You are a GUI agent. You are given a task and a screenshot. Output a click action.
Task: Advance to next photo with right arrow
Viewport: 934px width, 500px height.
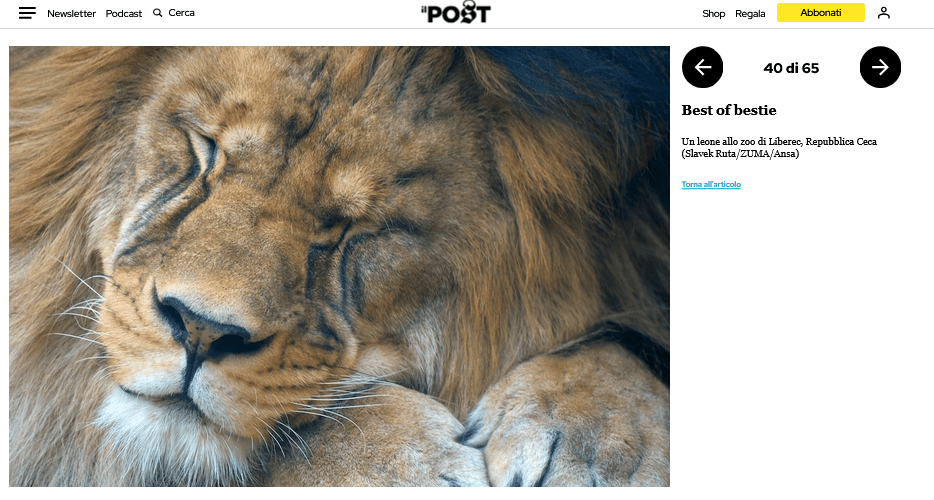tap(880, 67)
